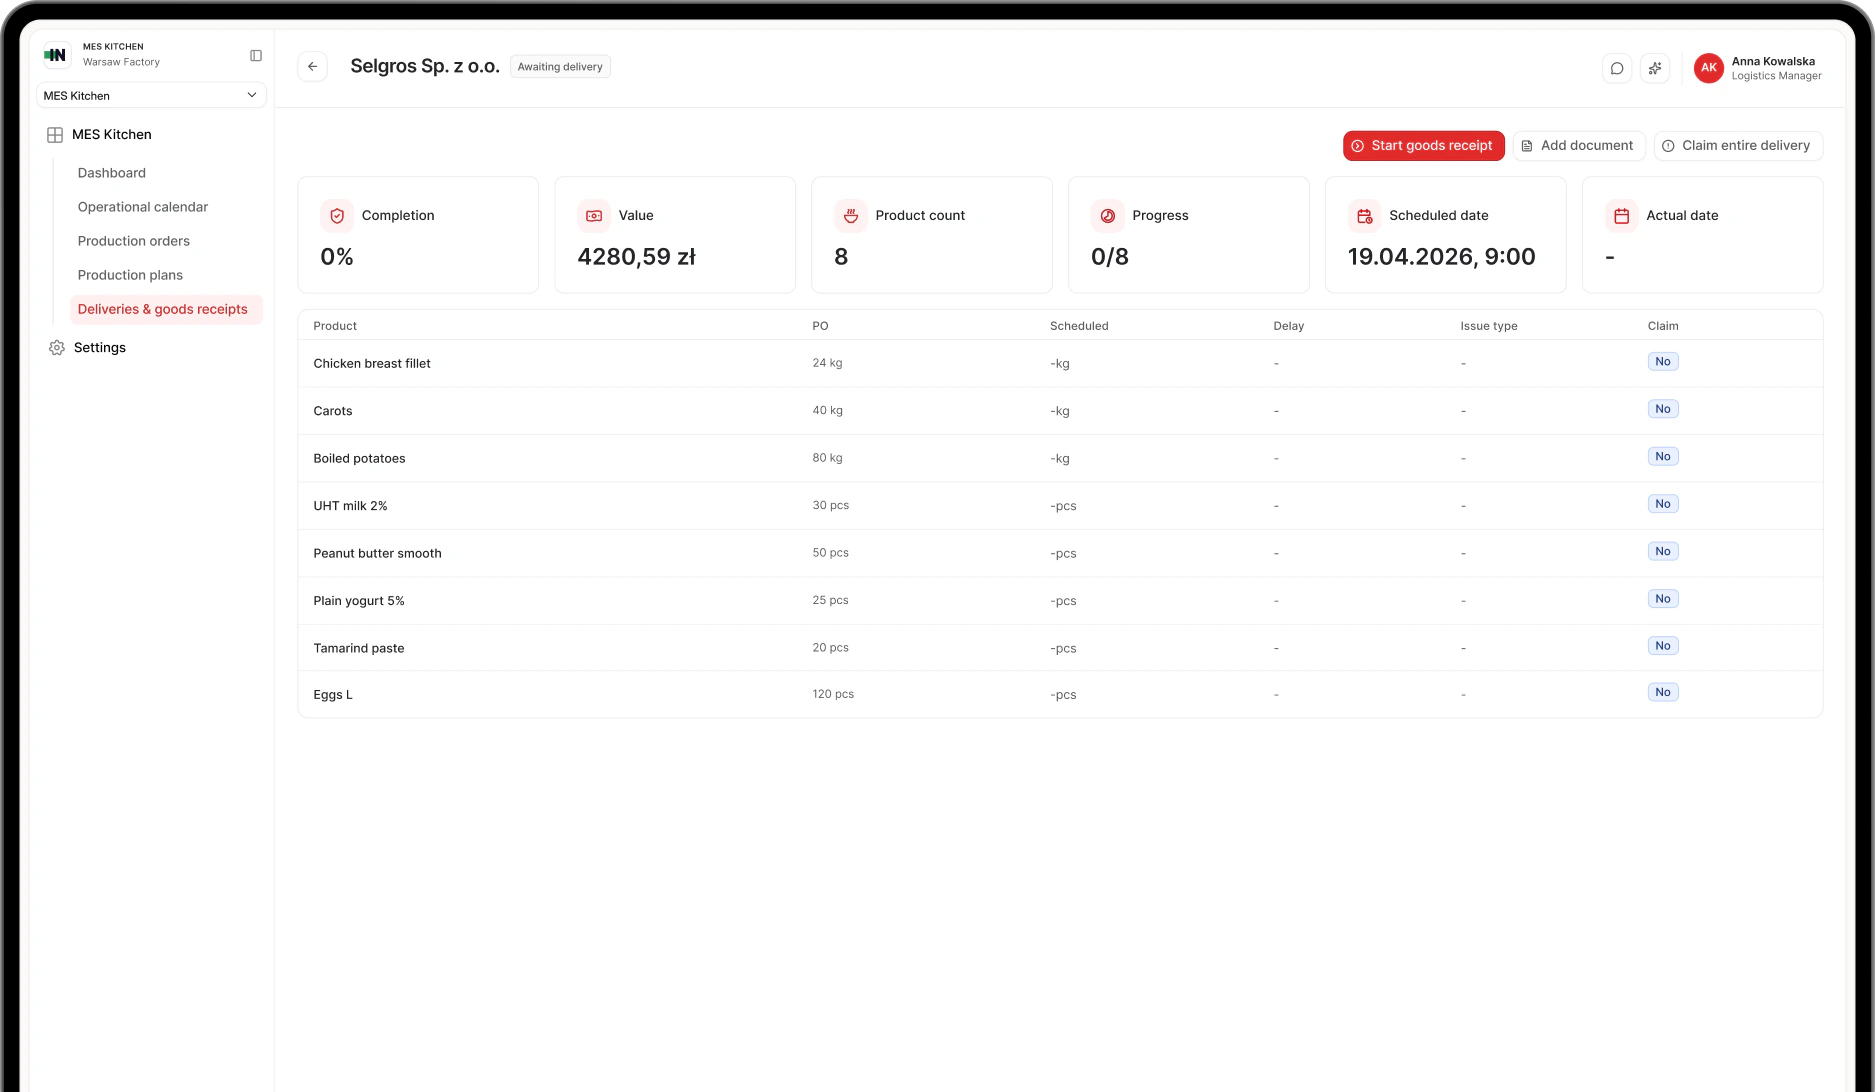This screenshot has height=1092, width=1875.
Task: Click the 19.04.2026, 9:00 scheduled date
Action: coord(1441,257)
